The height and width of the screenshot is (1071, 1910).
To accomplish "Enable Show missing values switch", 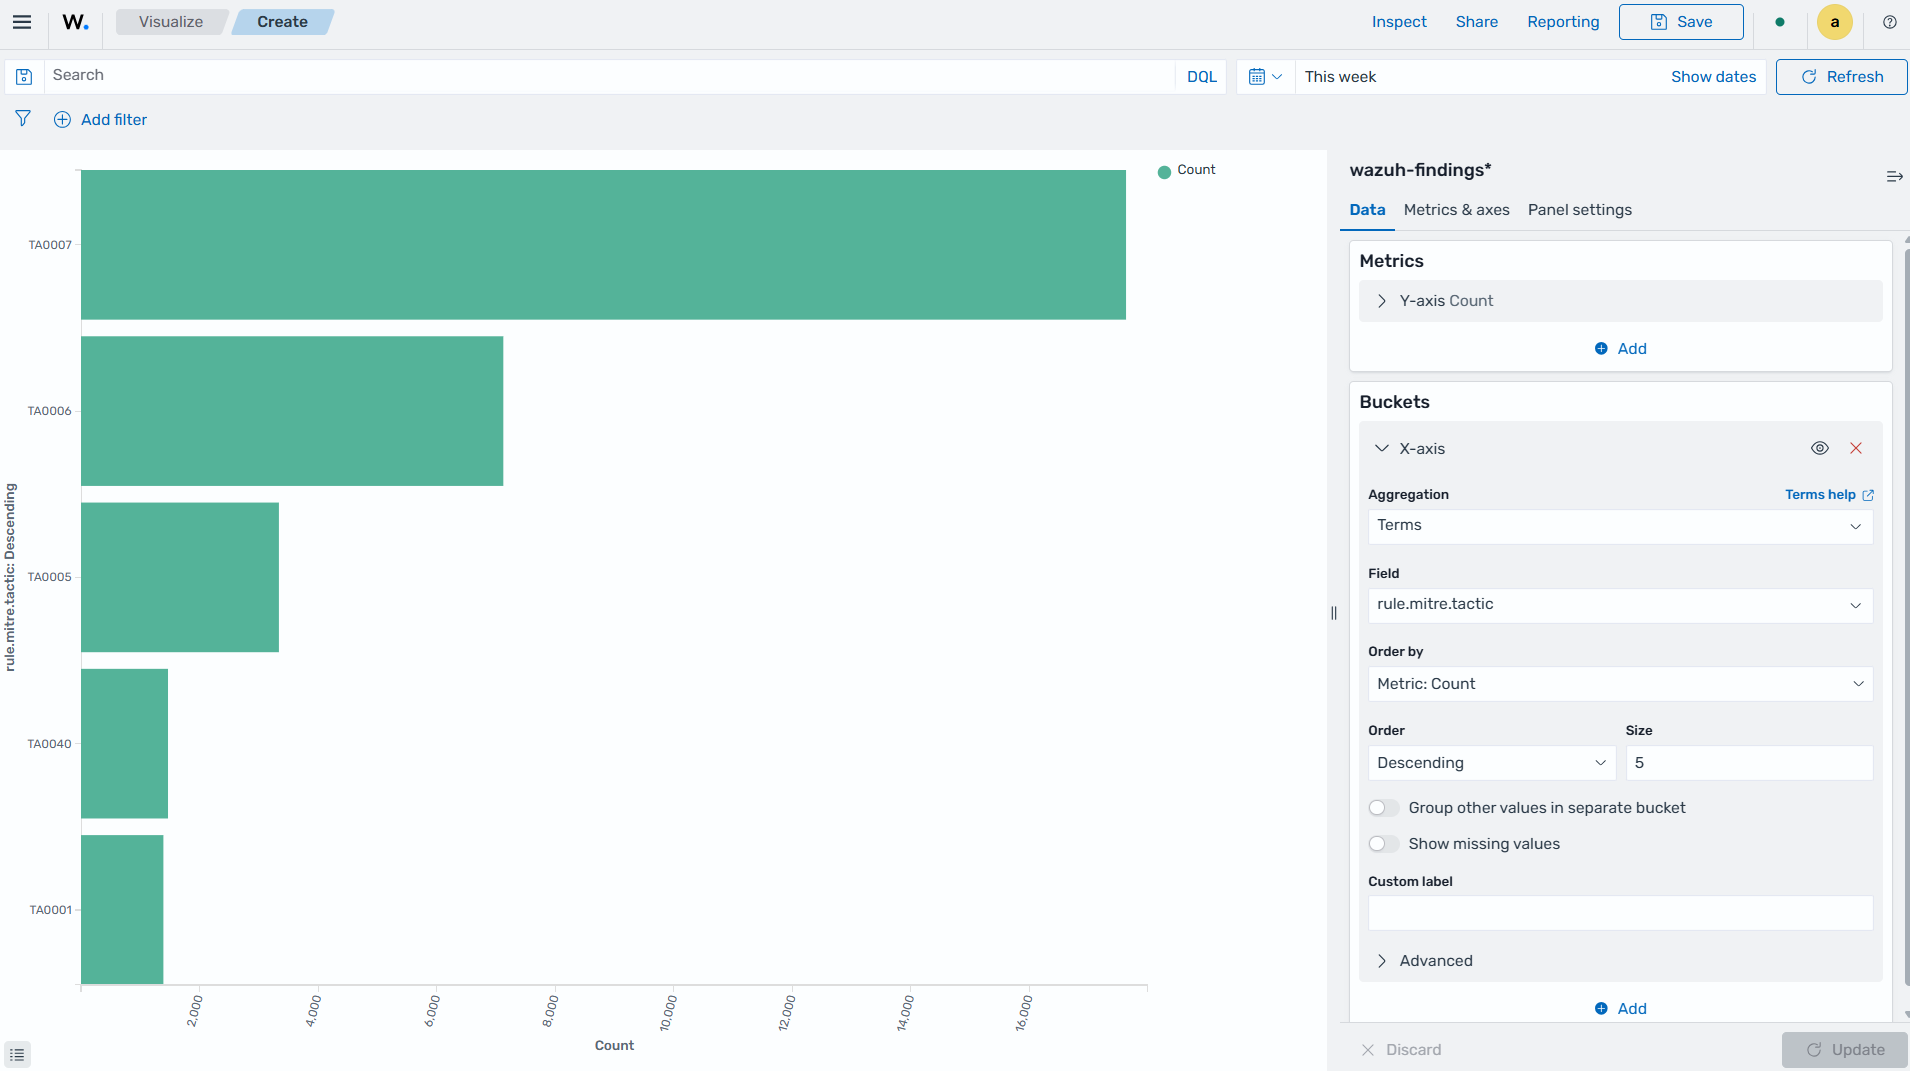I will (x=1383, y=844).
